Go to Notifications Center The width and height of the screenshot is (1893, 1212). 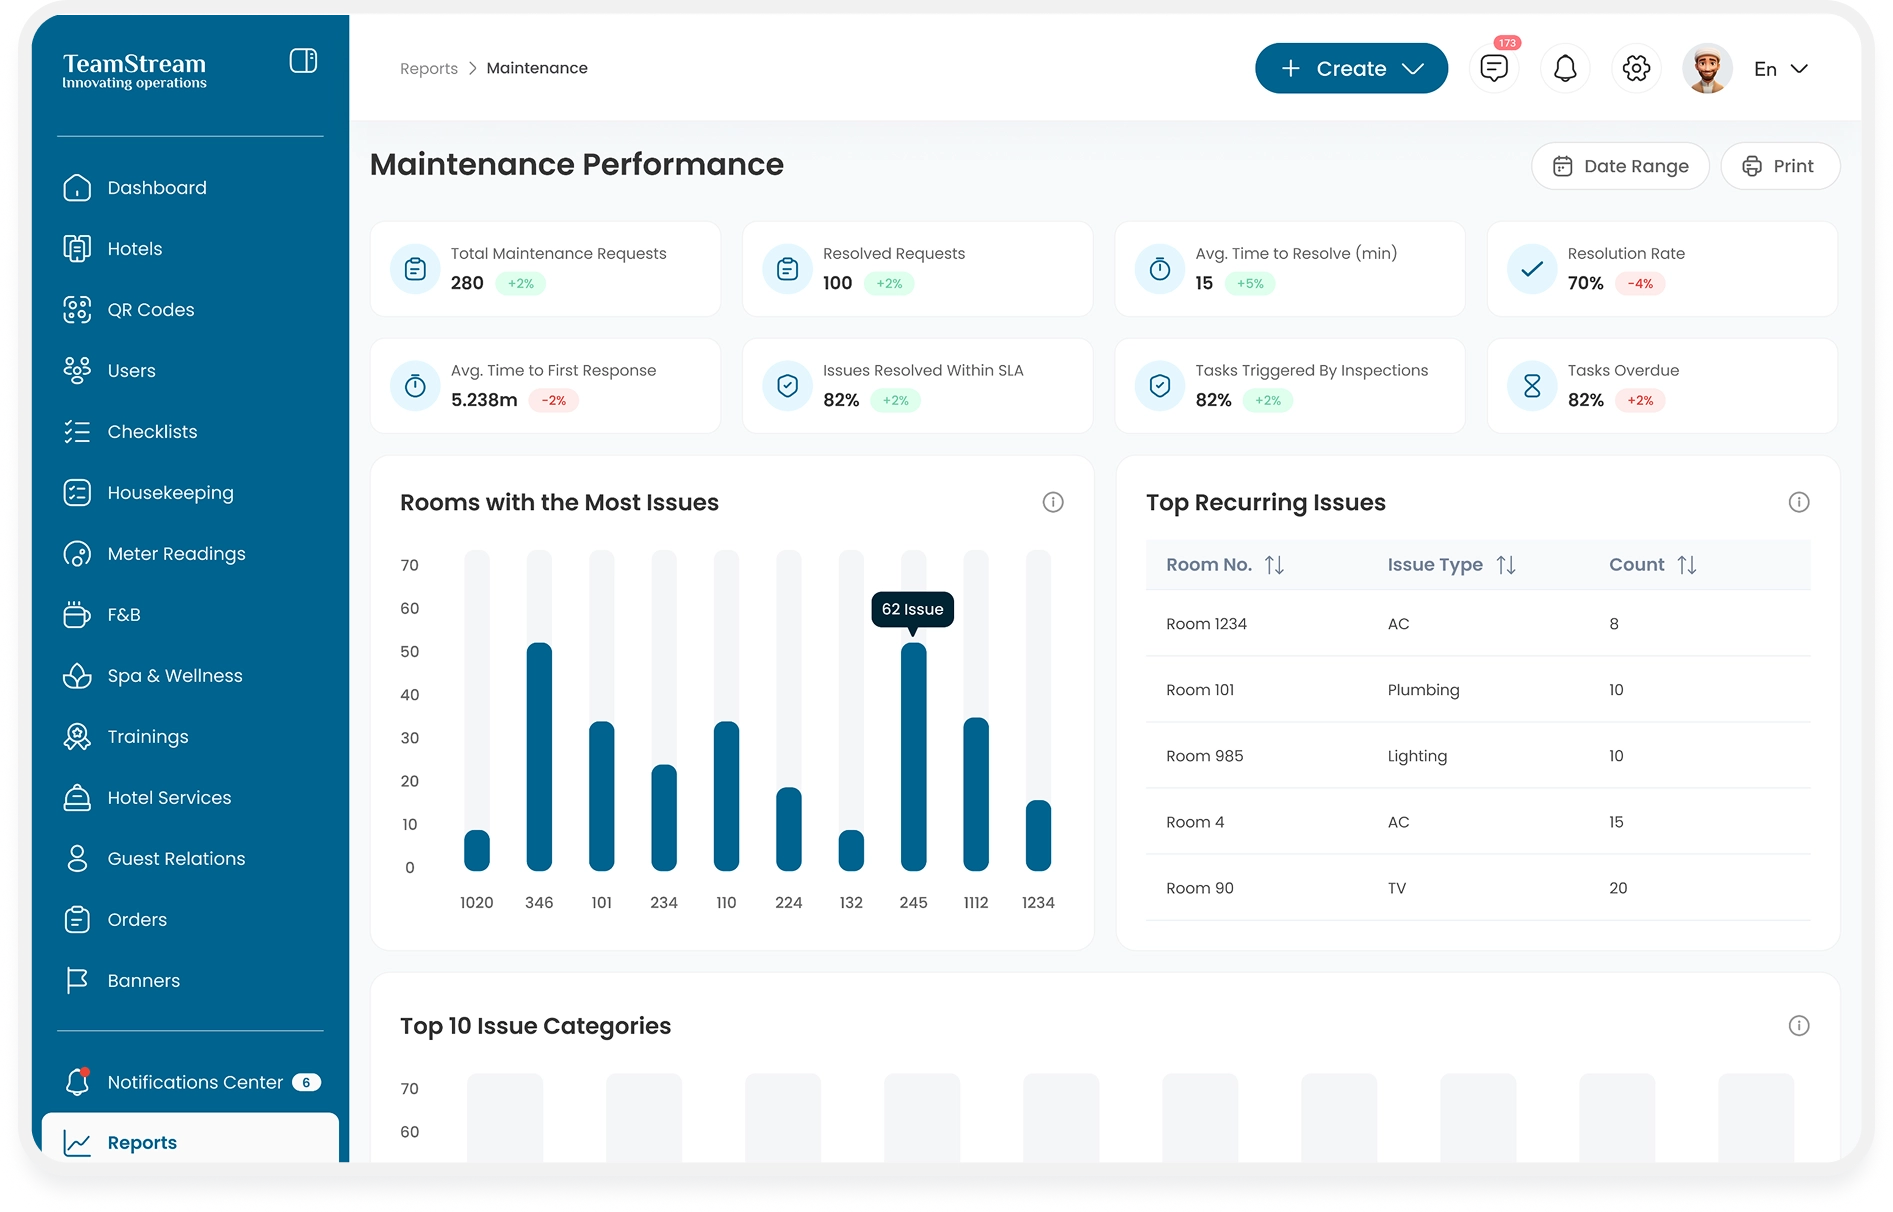click(195, 1082)
